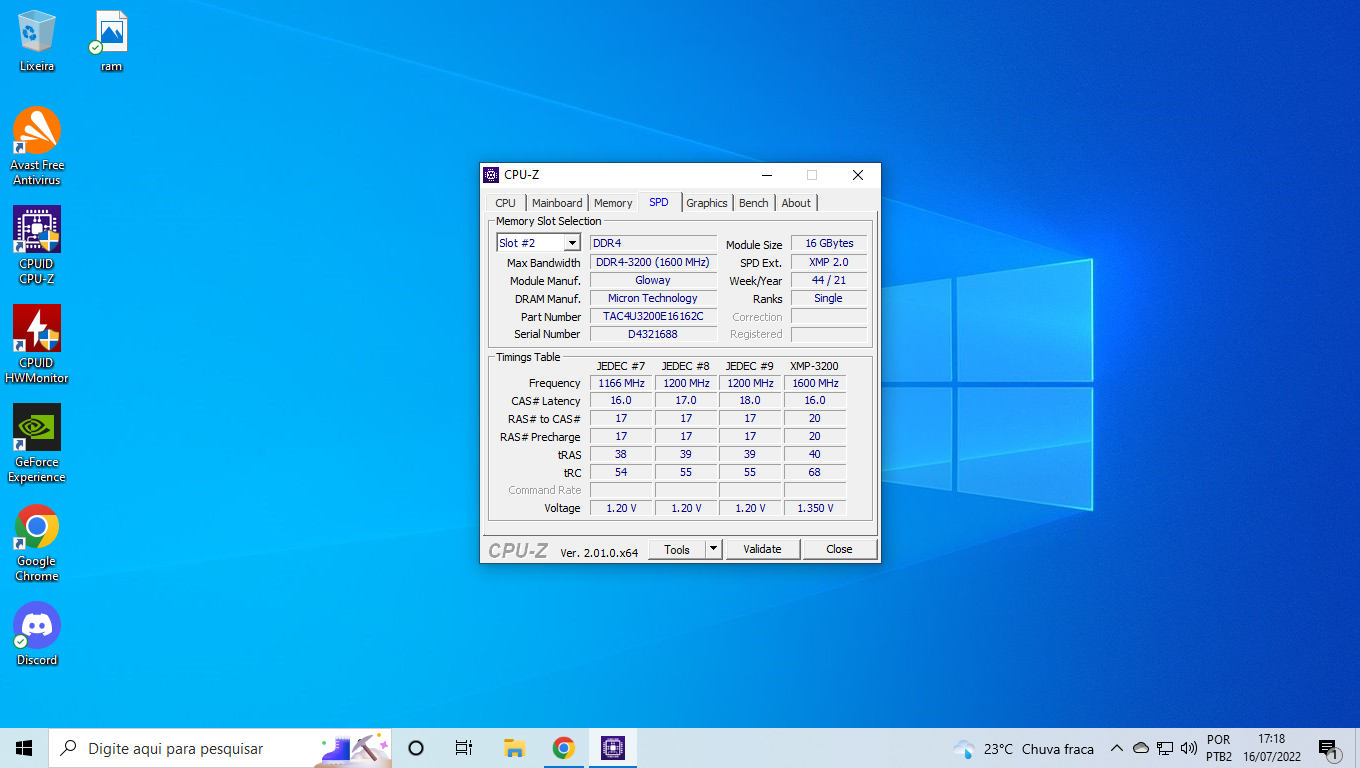
Task: Close the CPU-Z window with X
Action: click(858, 175)
